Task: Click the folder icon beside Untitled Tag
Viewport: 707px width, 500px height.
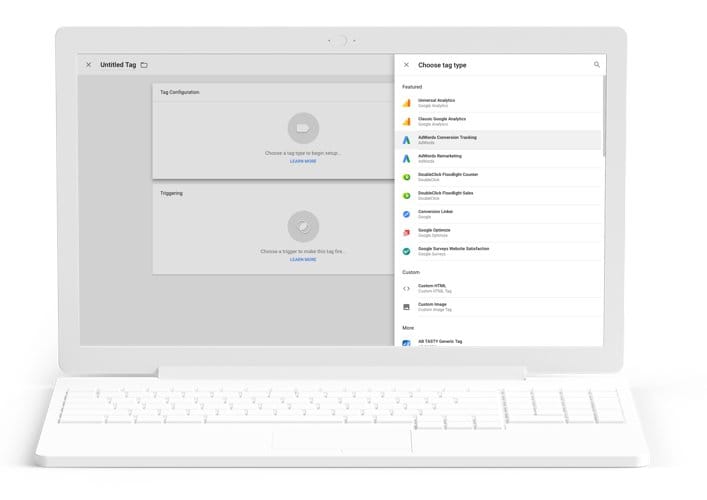Action: pyautogui.click(x=144, y=65)
